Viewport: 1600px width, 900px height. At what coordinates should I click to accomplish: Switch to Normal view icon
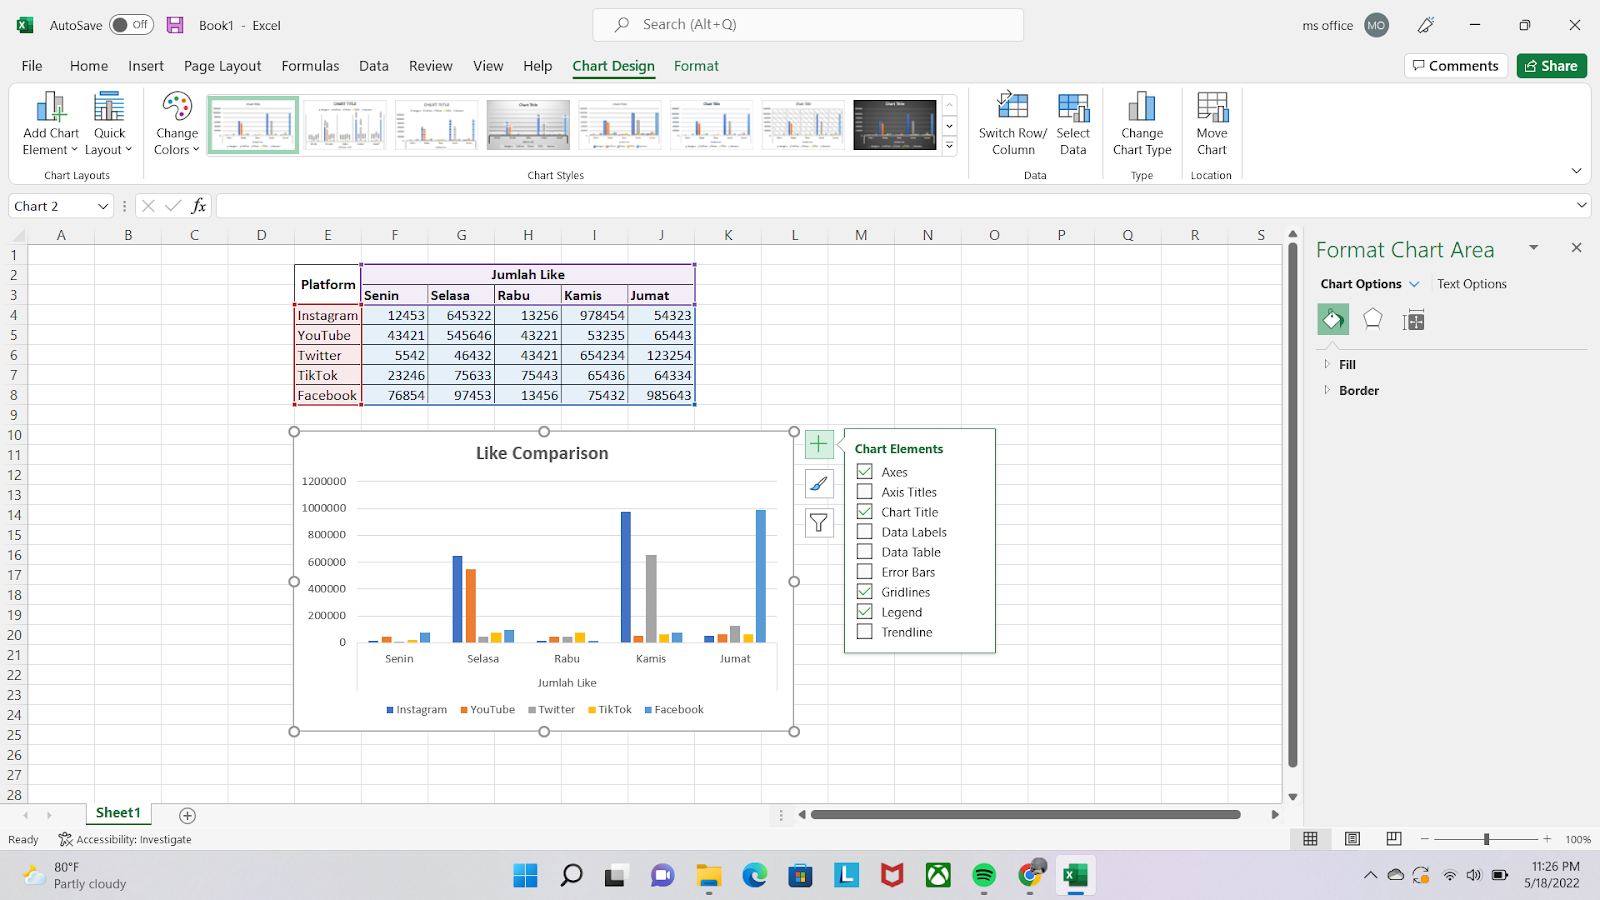[x=1310, y=839]
